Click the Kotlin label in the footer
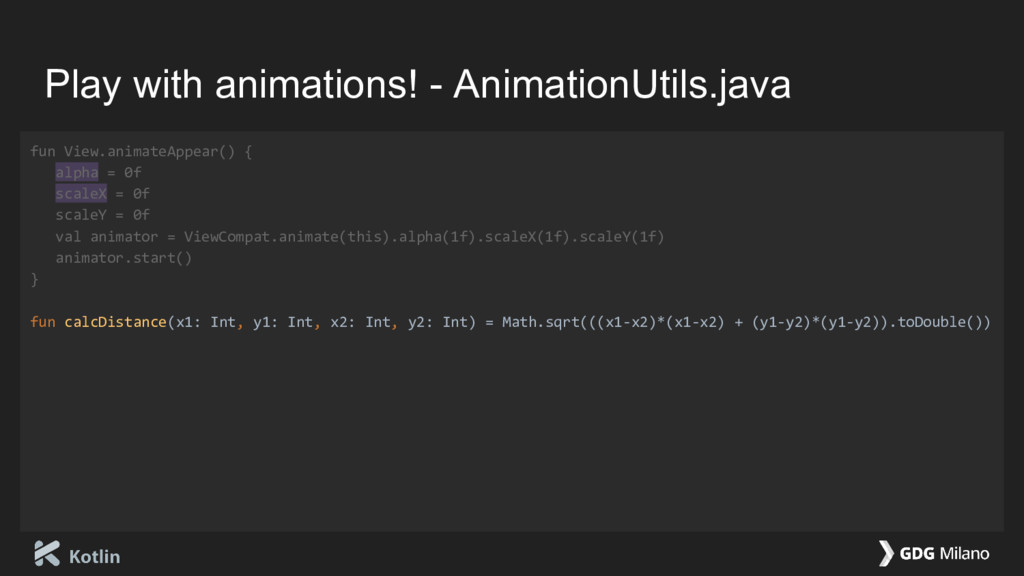Image resolution: width=1024 pixels, height=576 pixels. point(94,556)
